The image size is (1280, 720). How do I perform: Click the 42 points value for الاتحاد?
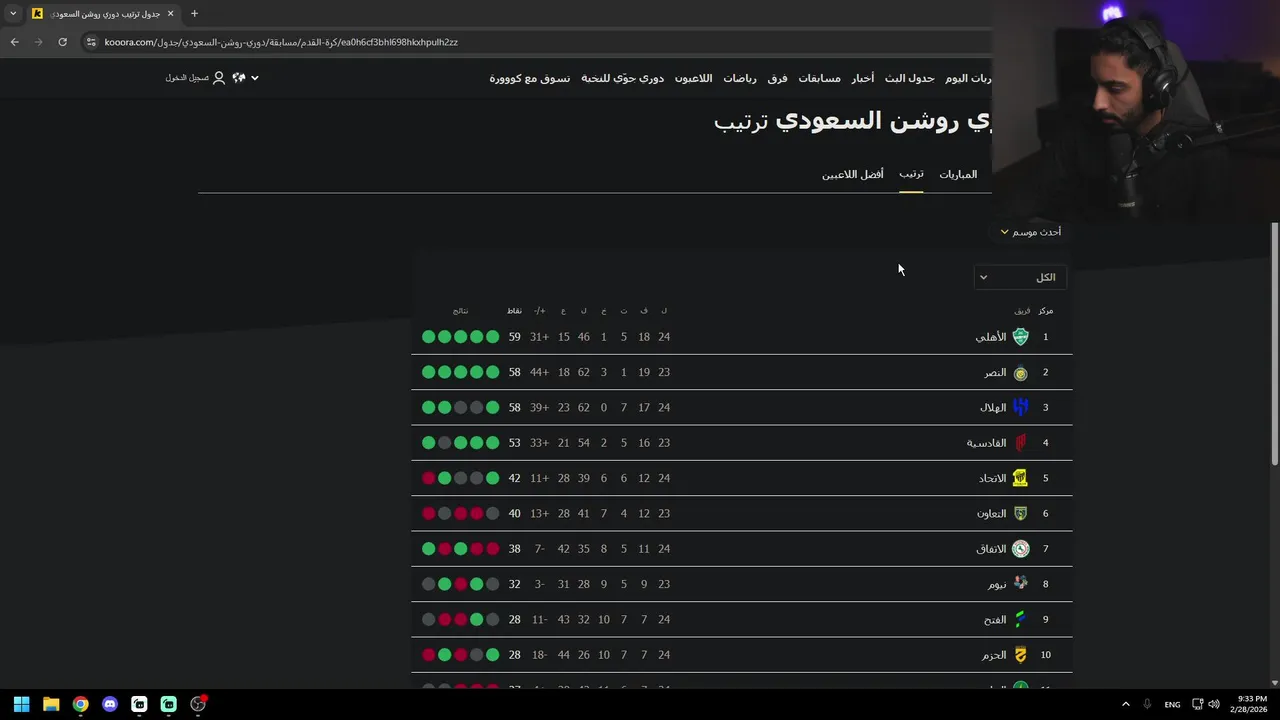click(514, 478)
